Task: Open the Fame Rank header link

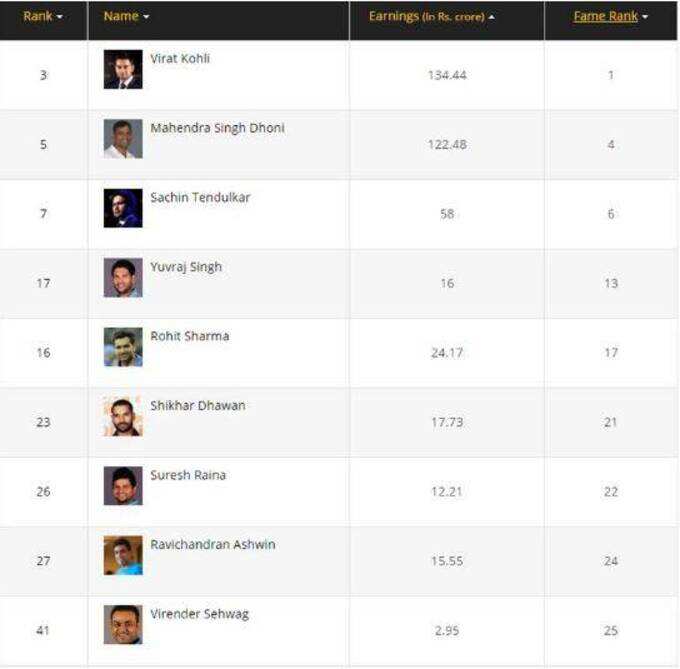Action: tap(605, 16)
